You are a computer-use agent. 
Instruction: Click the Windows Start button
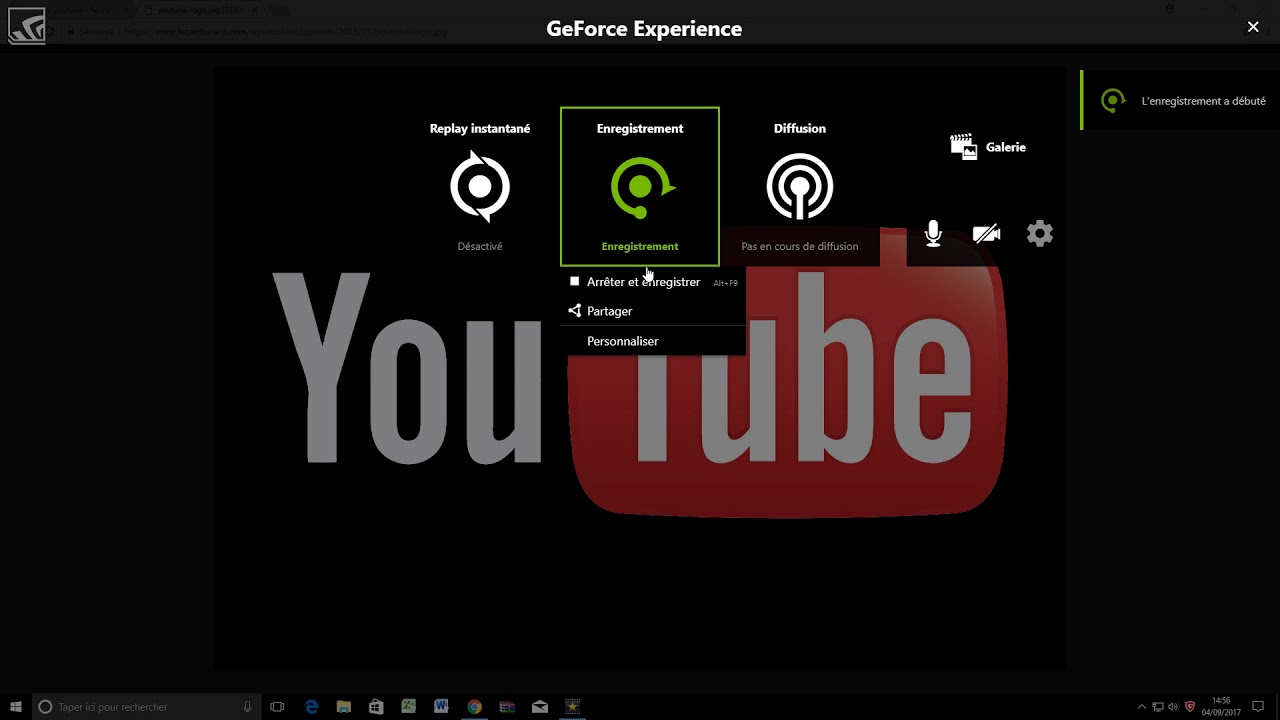(16, 707)
